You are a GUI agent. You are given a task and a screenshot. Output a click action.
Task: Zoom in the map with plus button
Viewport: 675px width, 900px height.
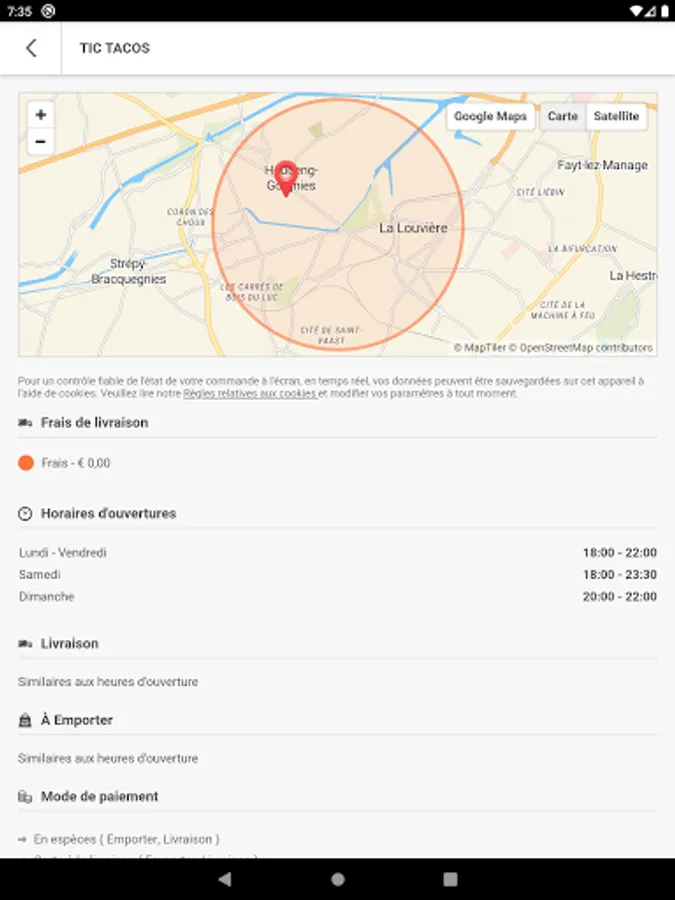(40, 115)
